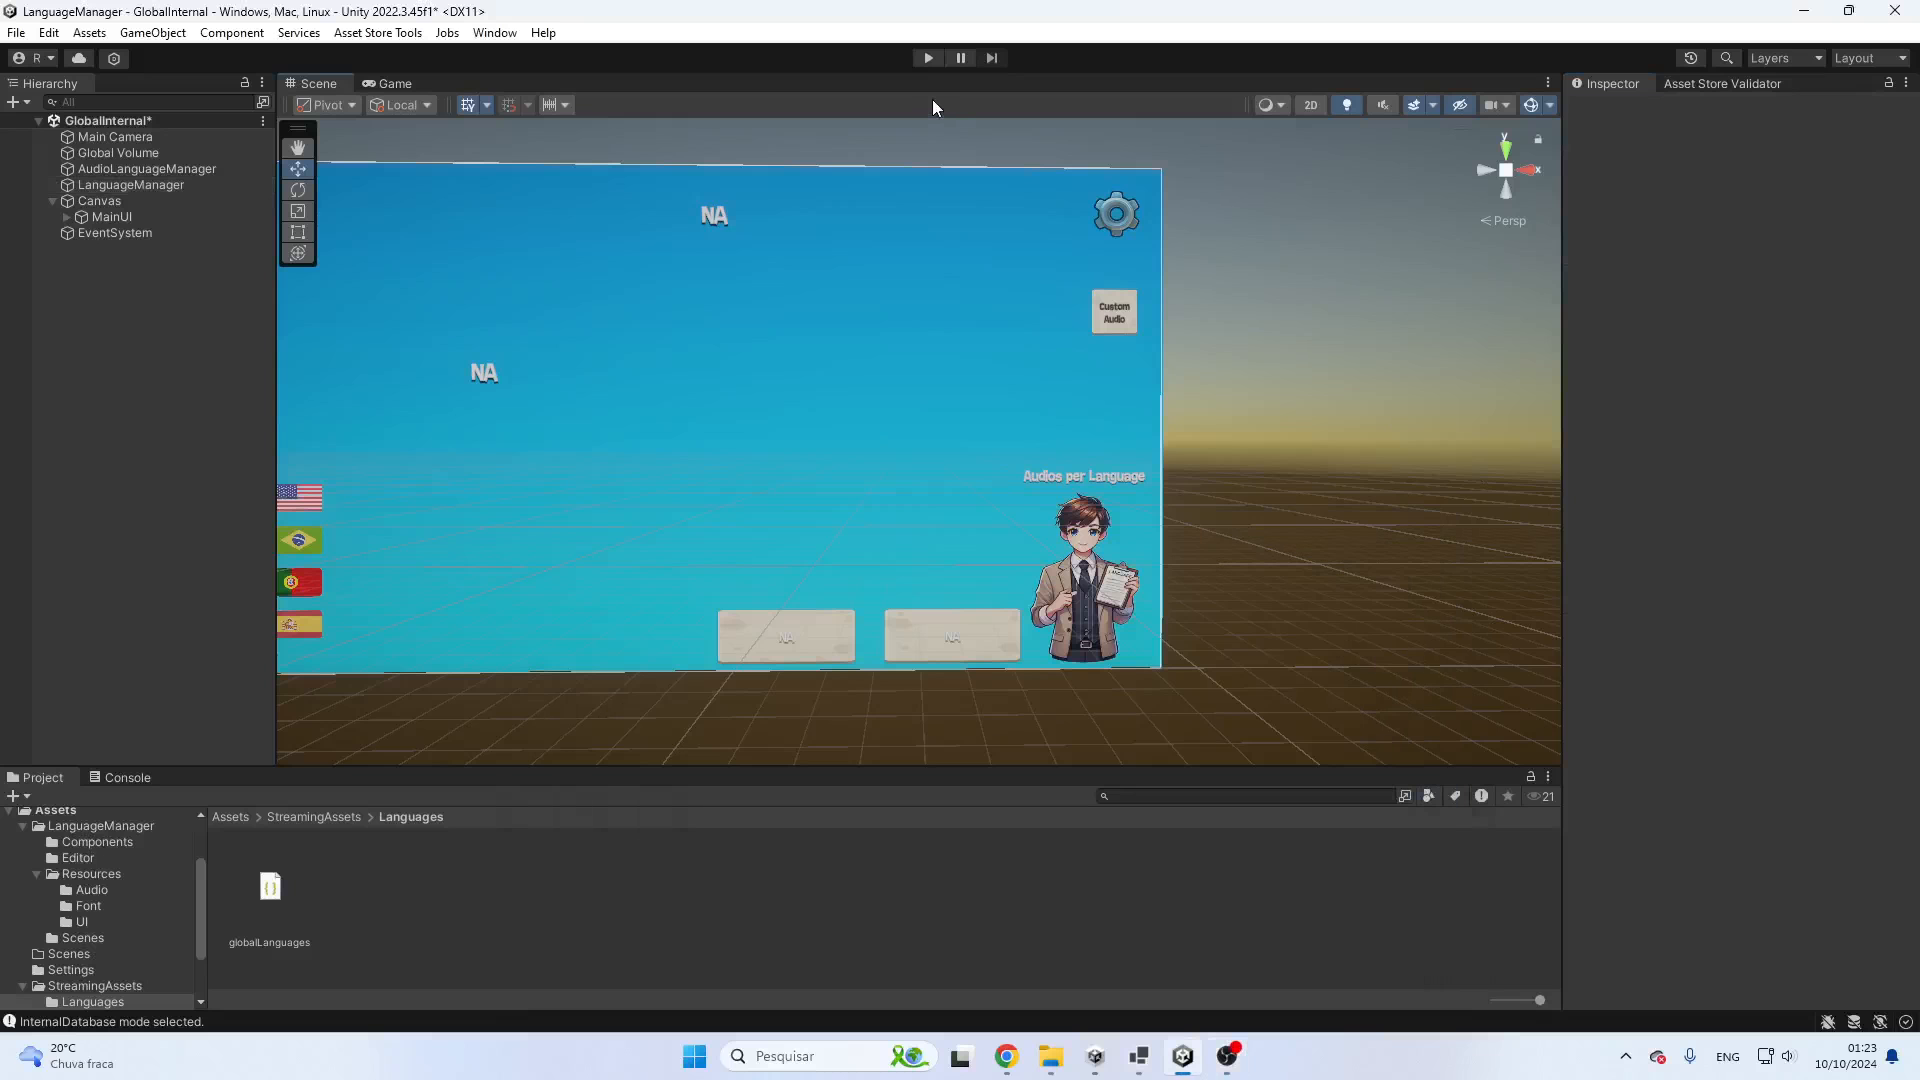Screen dimensions: 1920x1080
Task: Open the Asset Store Tools menu
Action: point(378,33)
